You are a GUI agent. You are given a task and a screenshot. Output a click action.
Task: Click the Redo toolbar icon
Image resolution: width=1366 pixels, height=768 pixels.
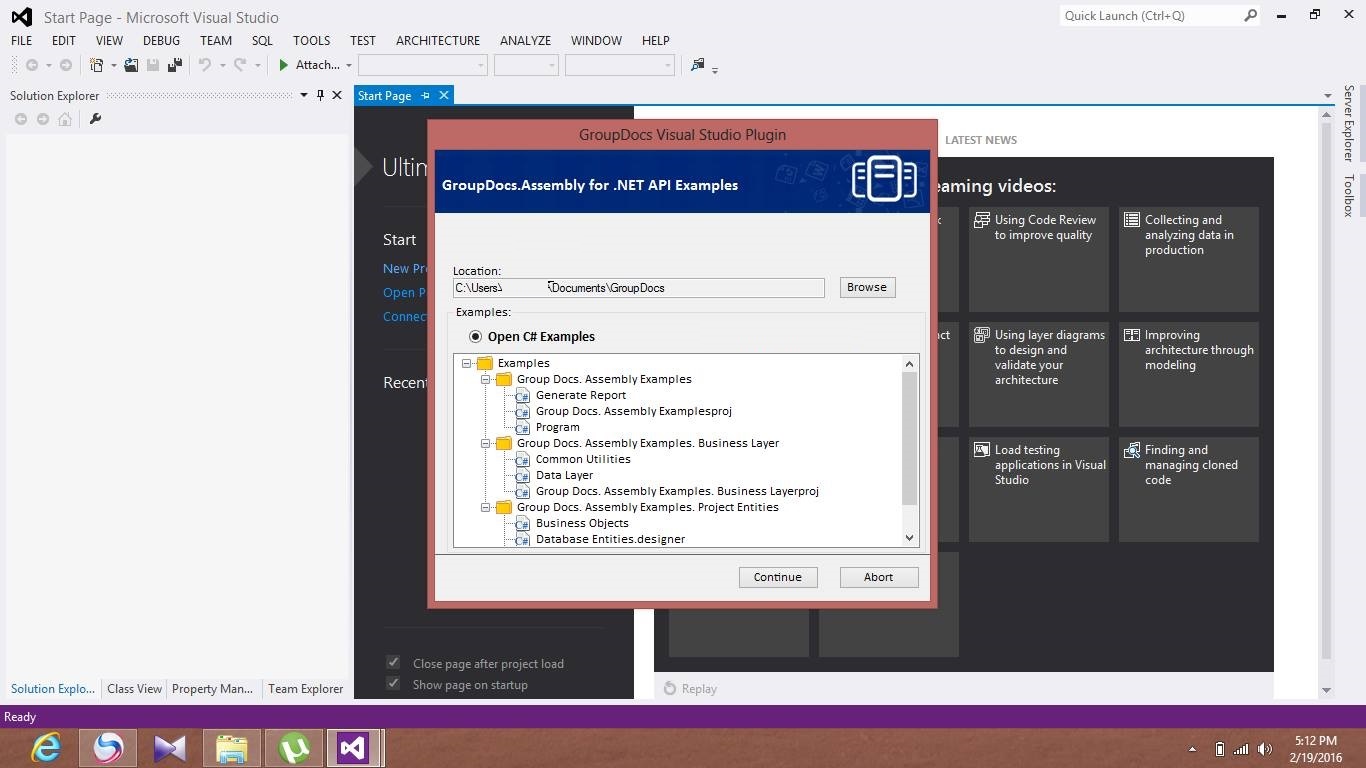pyautogui.click(x=240, y=65)
